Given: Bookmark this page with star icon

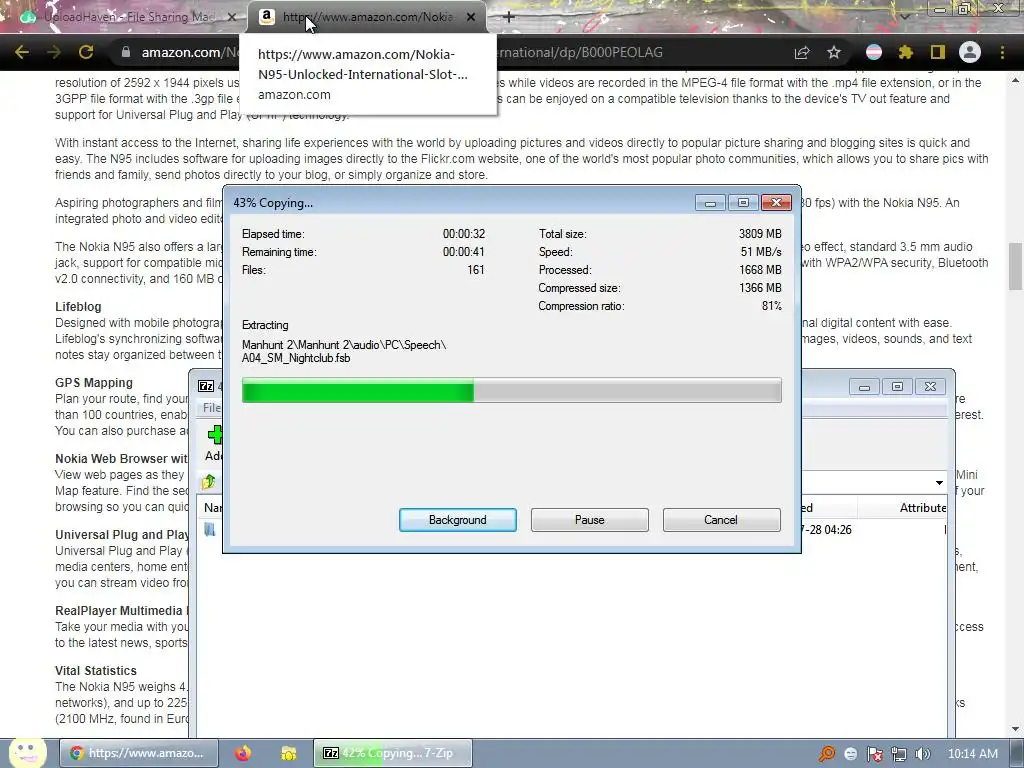Looking at the screenshot, I should click(834, 52).
